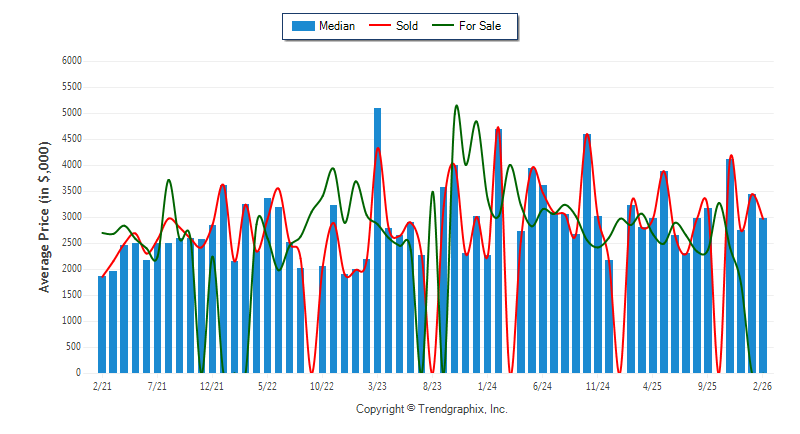The height and width of the screenshot is (434, 800).
Task: Click the red Sold line legend marker
Action: click(x=380, y=26)
